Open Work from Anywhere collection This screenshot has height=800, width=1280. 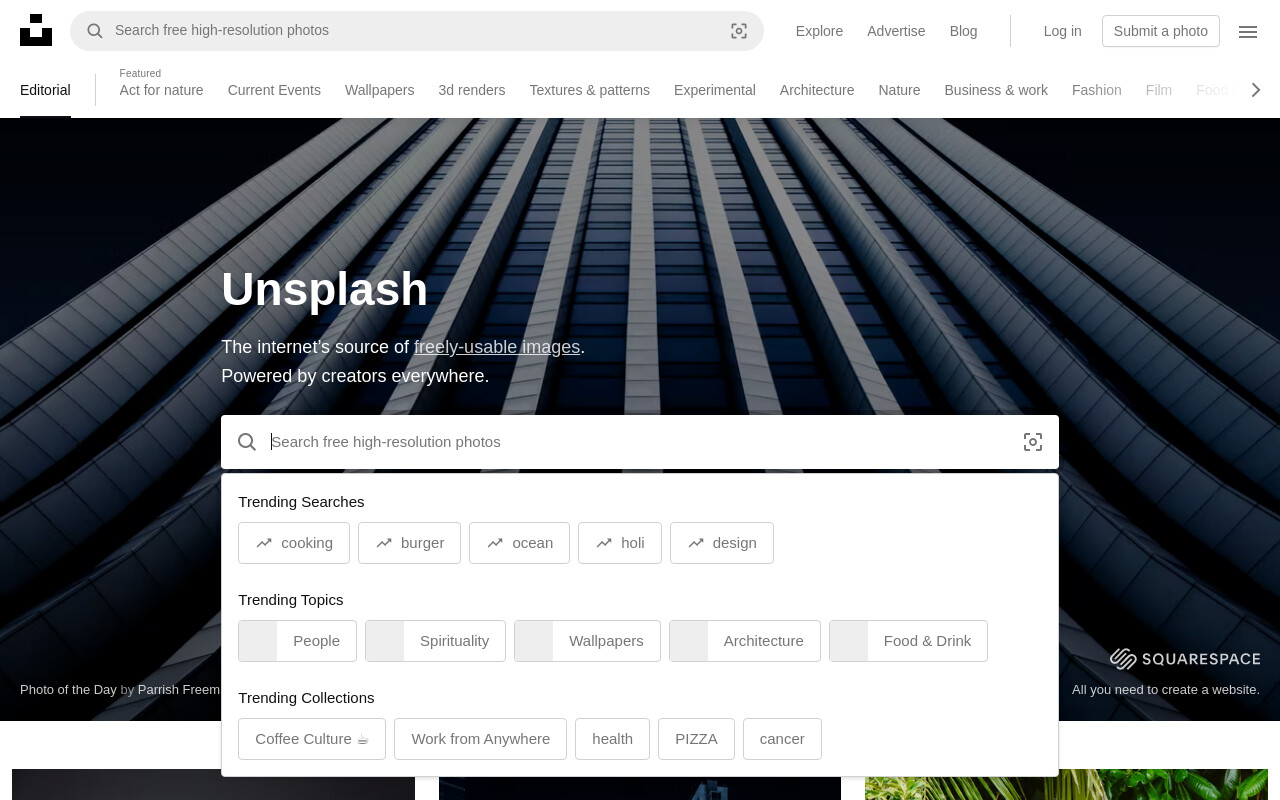(480, 739)
